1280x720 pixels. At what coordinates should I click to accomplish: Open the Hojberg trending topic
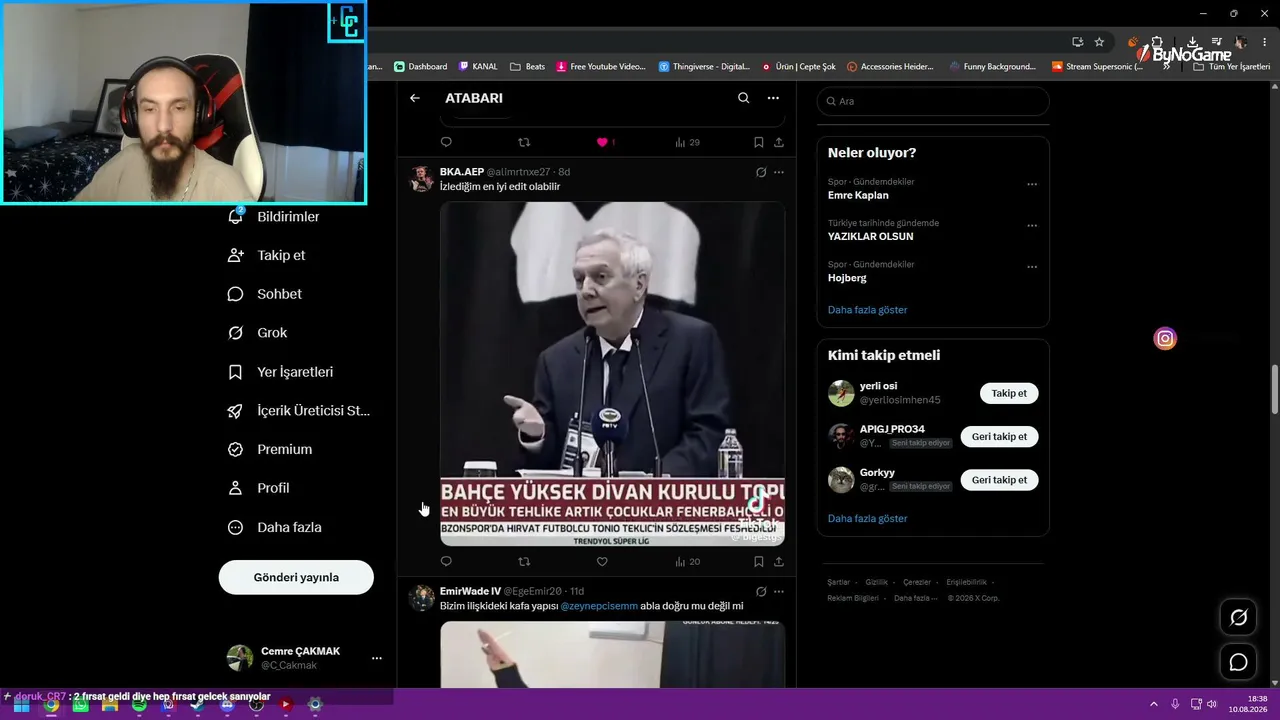point(847,278)
